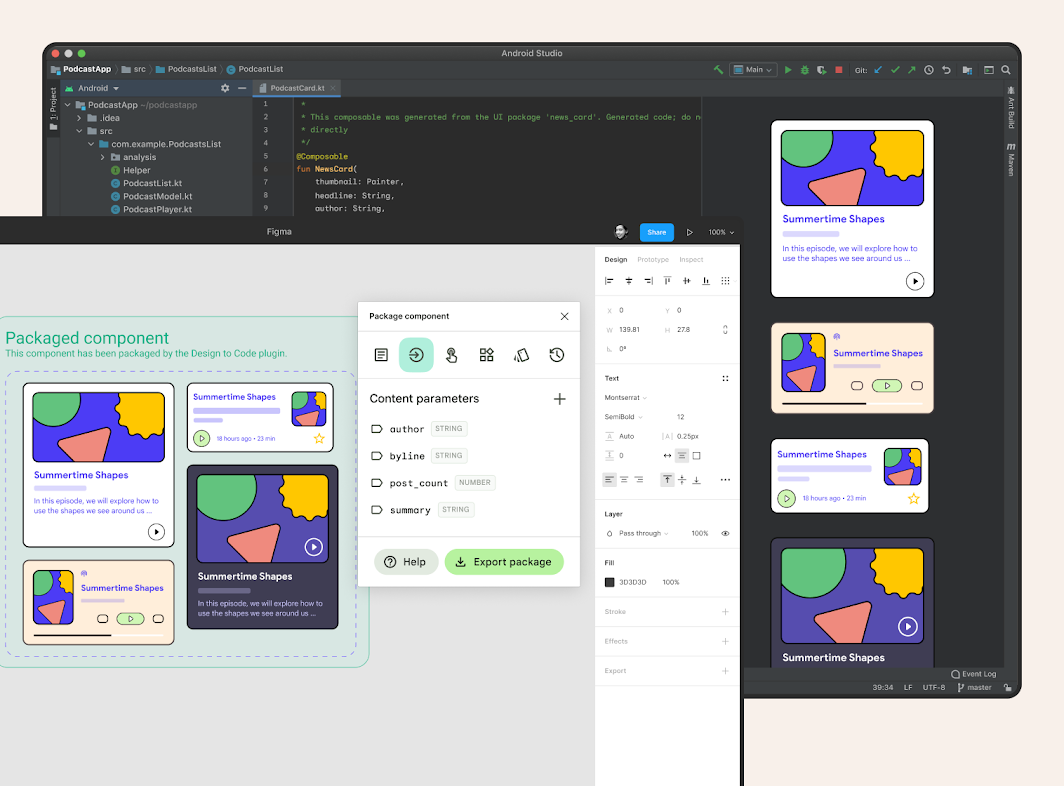
Task: Select fixed size text resizing square
Action: point(696,455)
